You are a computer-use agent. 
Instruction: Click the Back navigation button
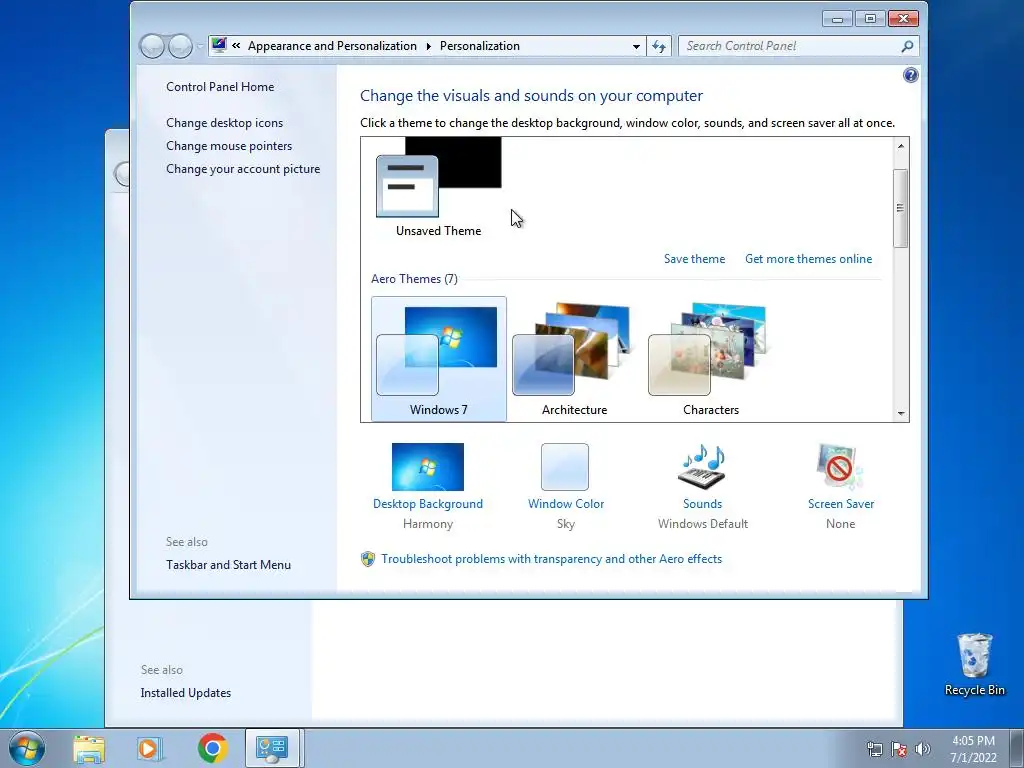152,46
